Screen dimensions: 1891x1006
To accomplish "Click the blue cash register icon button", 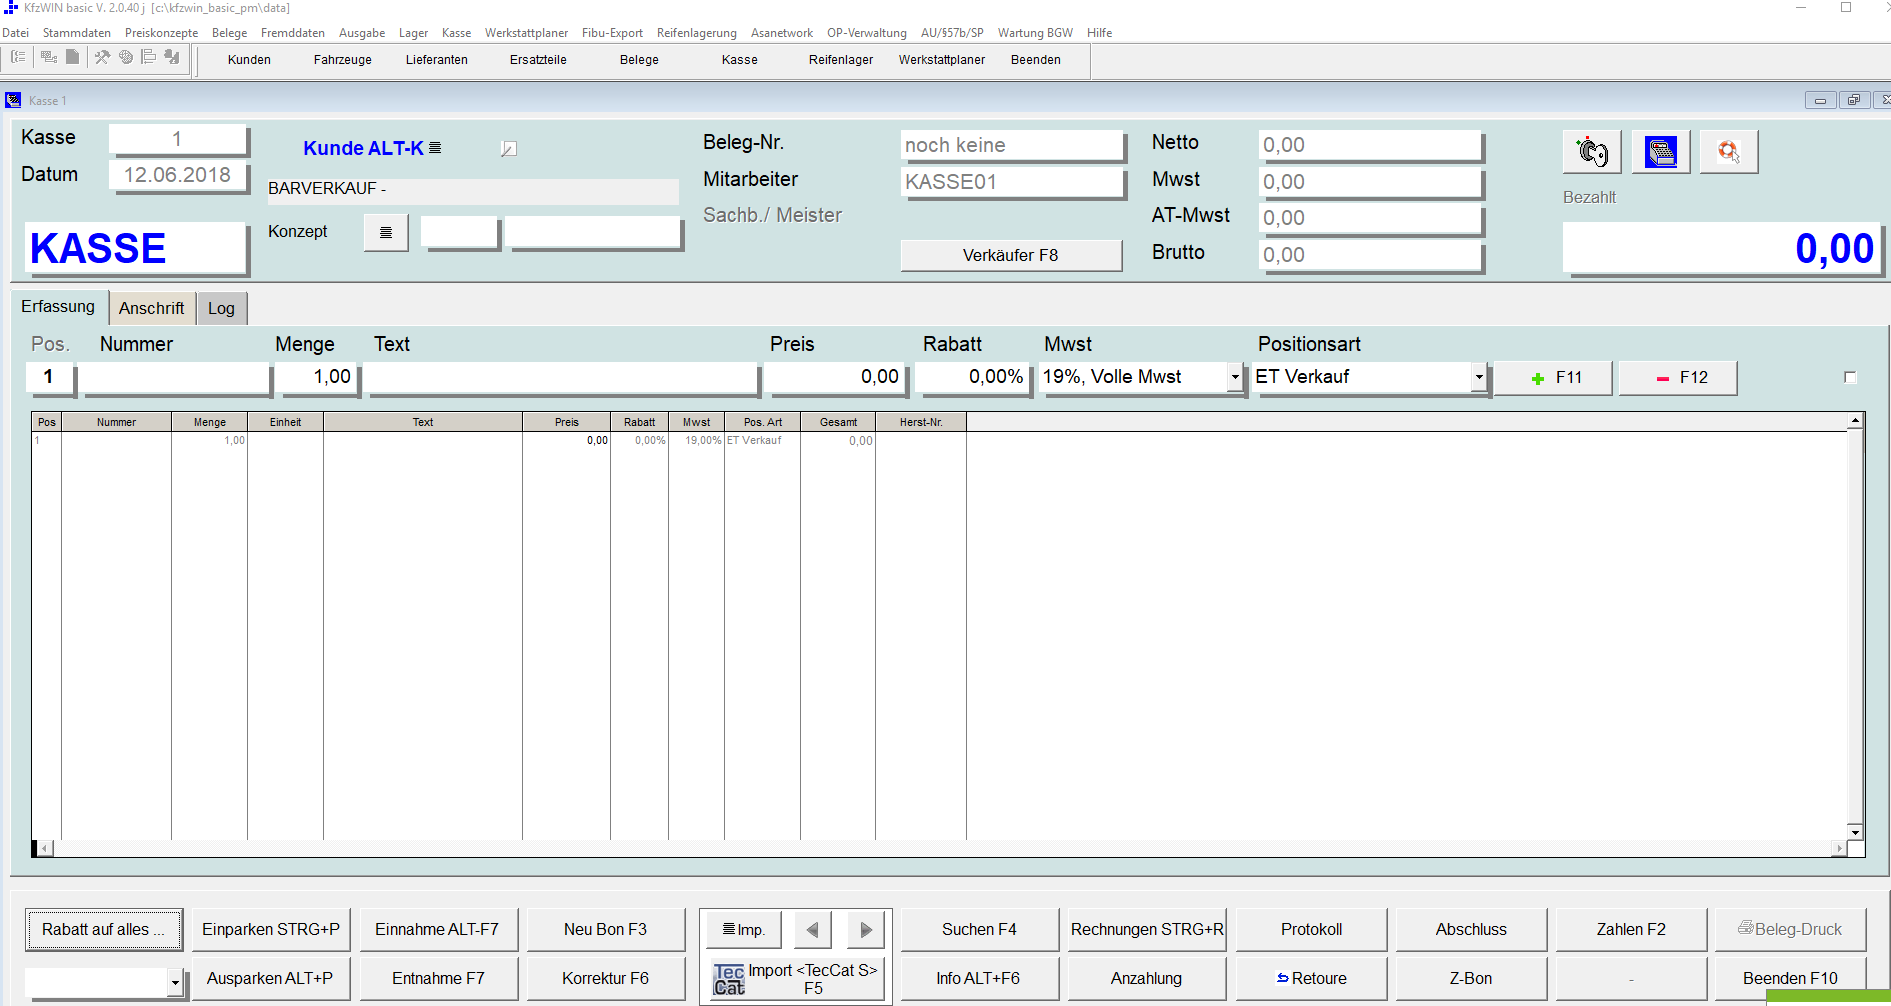I will click(x=1661, y=152).
